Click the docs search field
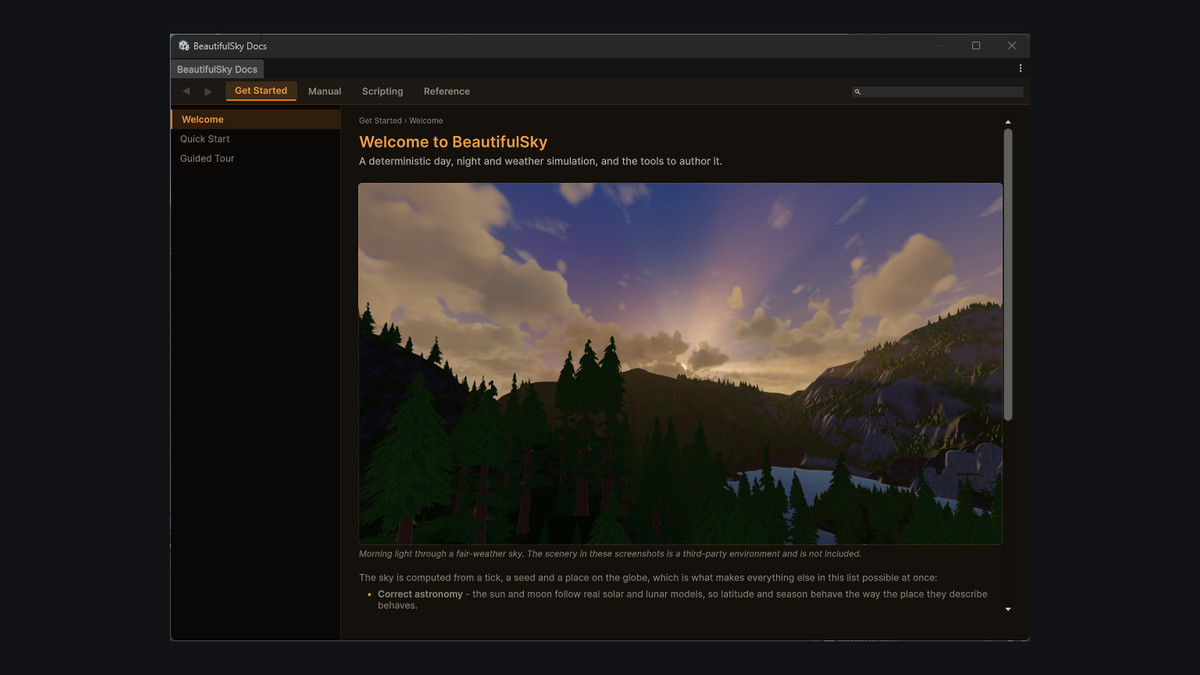1200x675 pixels. pyautogui.click(x=938, y=92)
